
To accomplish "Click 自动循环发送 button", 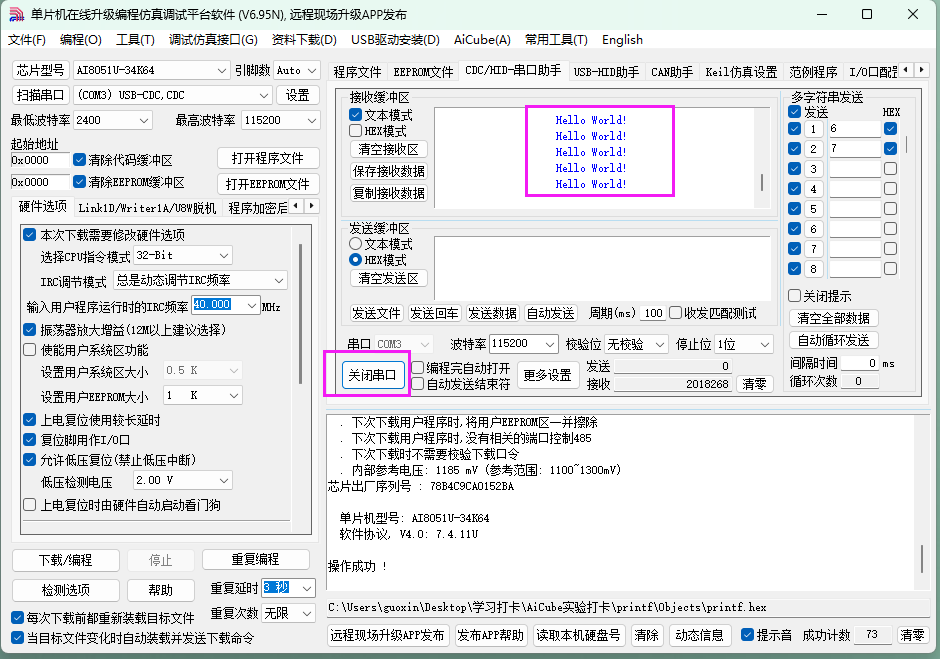I will (833, 340).
